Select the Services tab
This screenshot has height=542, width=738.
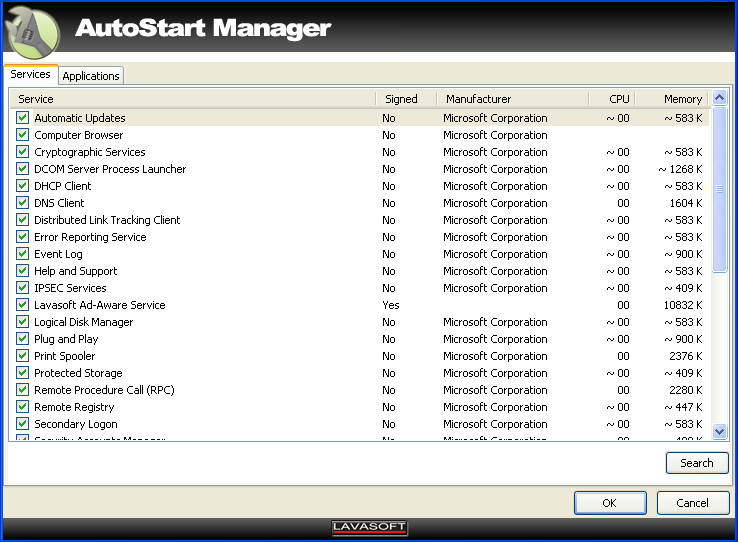pos(31,74)
